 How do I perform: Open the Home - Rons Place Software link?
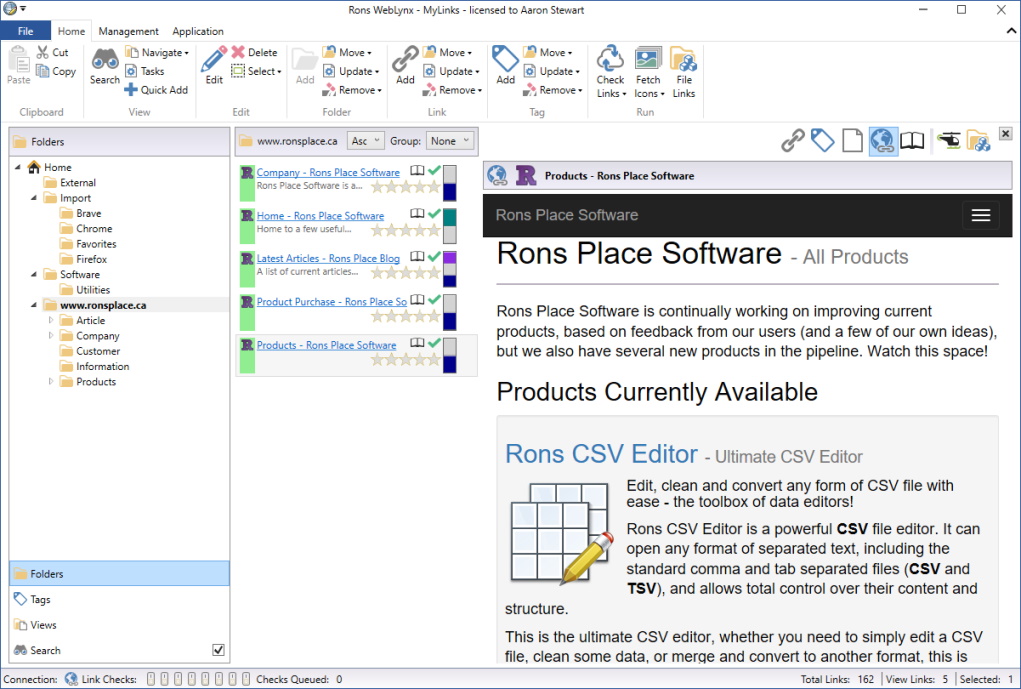[320, 216]
